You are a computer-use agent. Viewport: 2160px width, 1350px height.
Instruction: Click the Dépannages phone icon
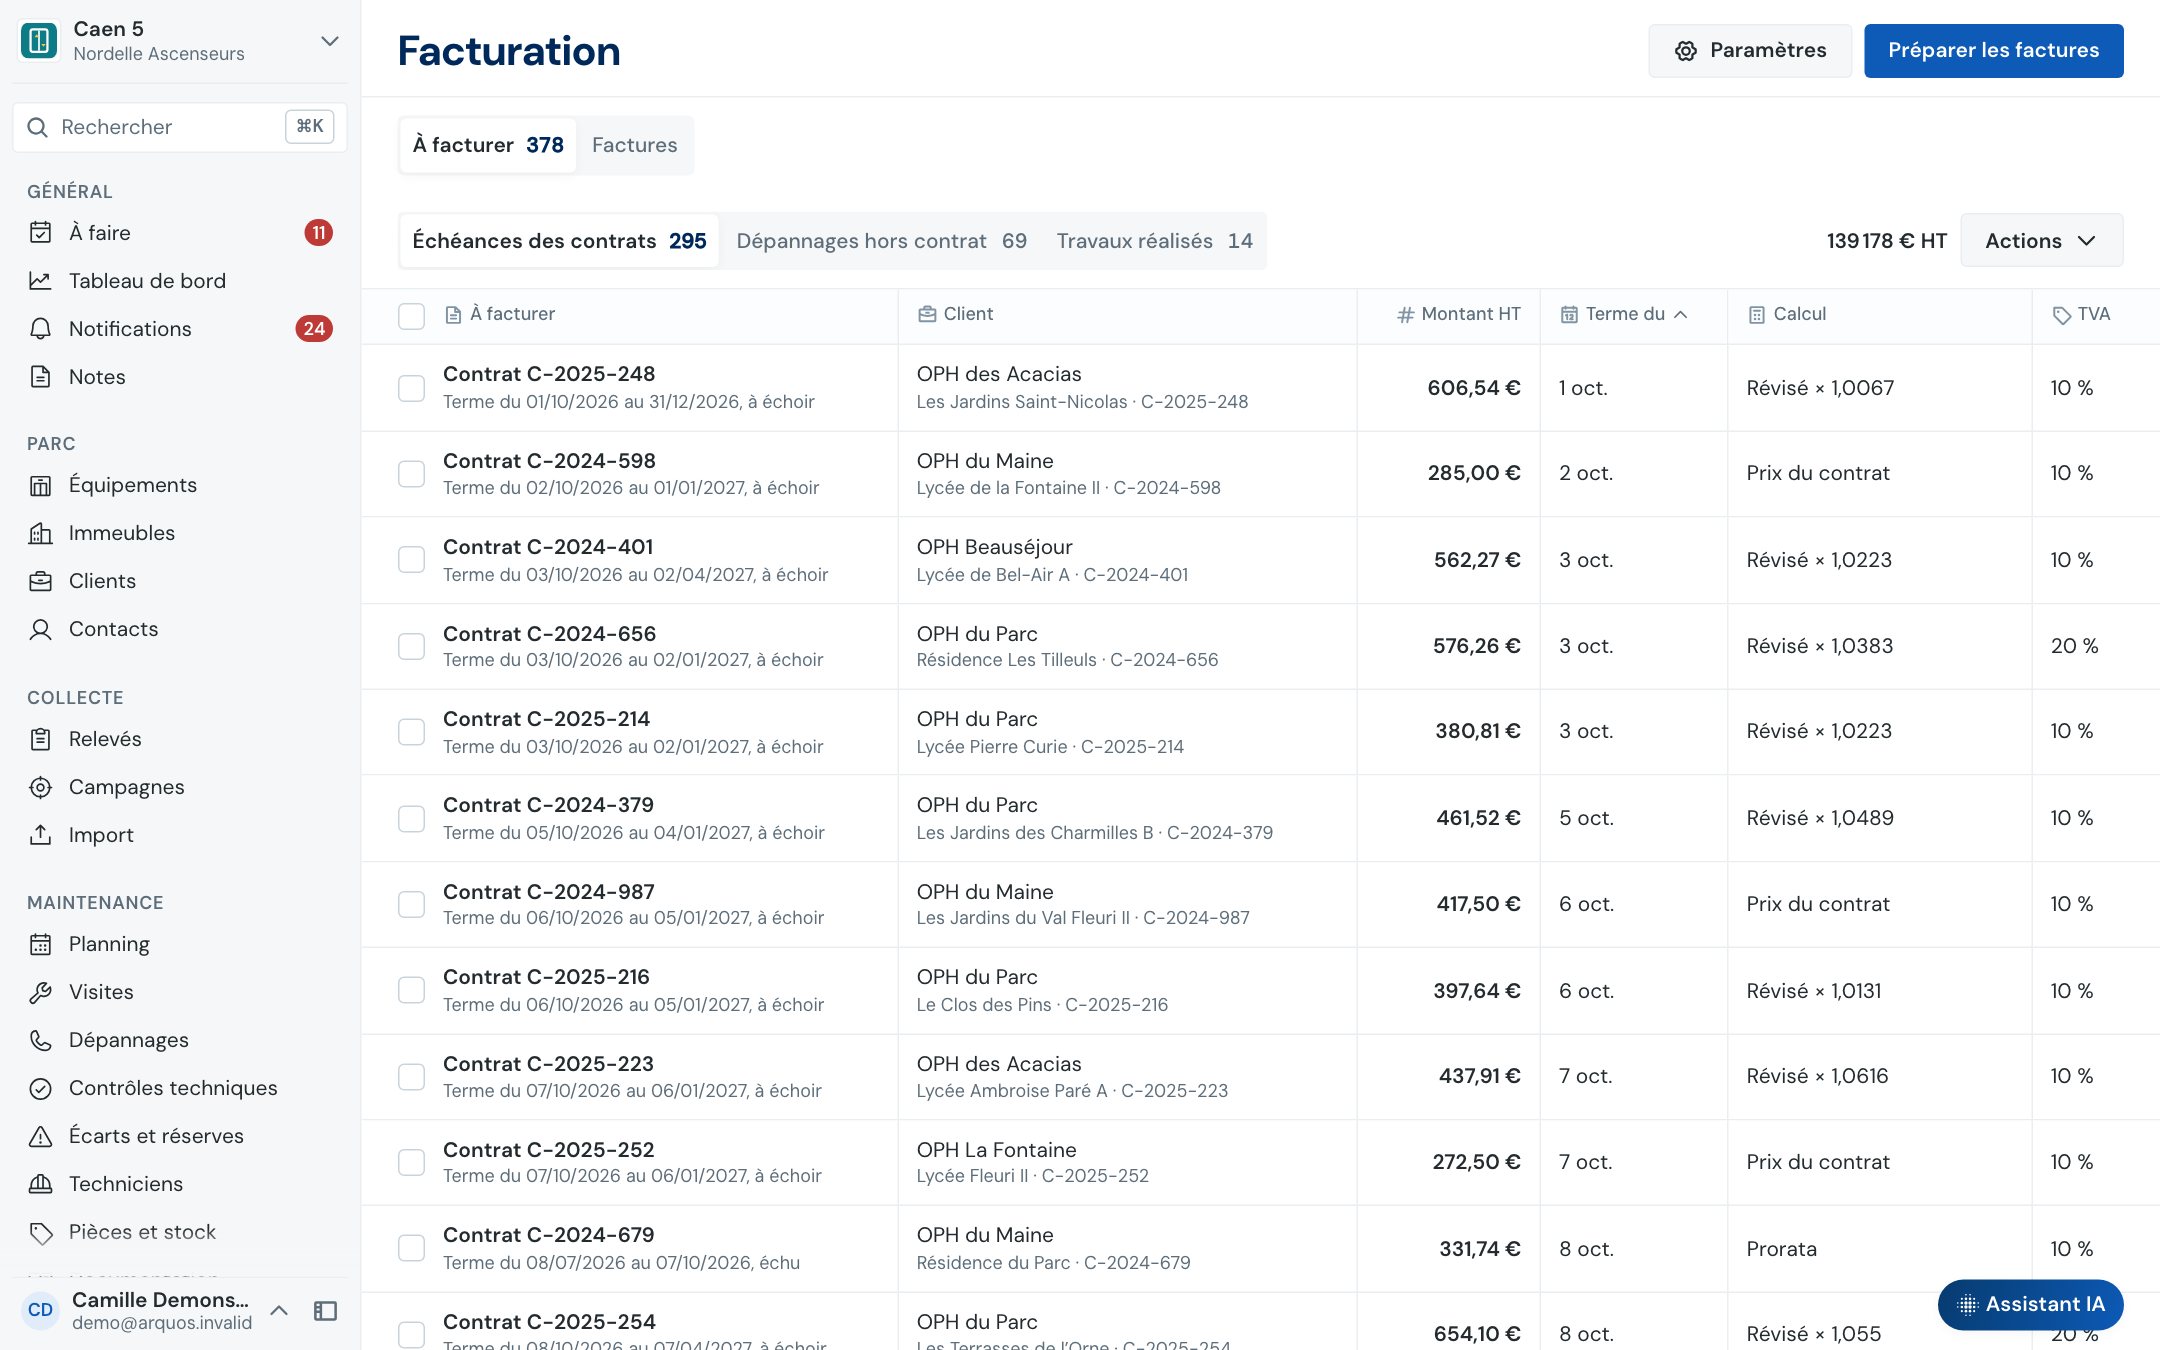click(40, 1040)
